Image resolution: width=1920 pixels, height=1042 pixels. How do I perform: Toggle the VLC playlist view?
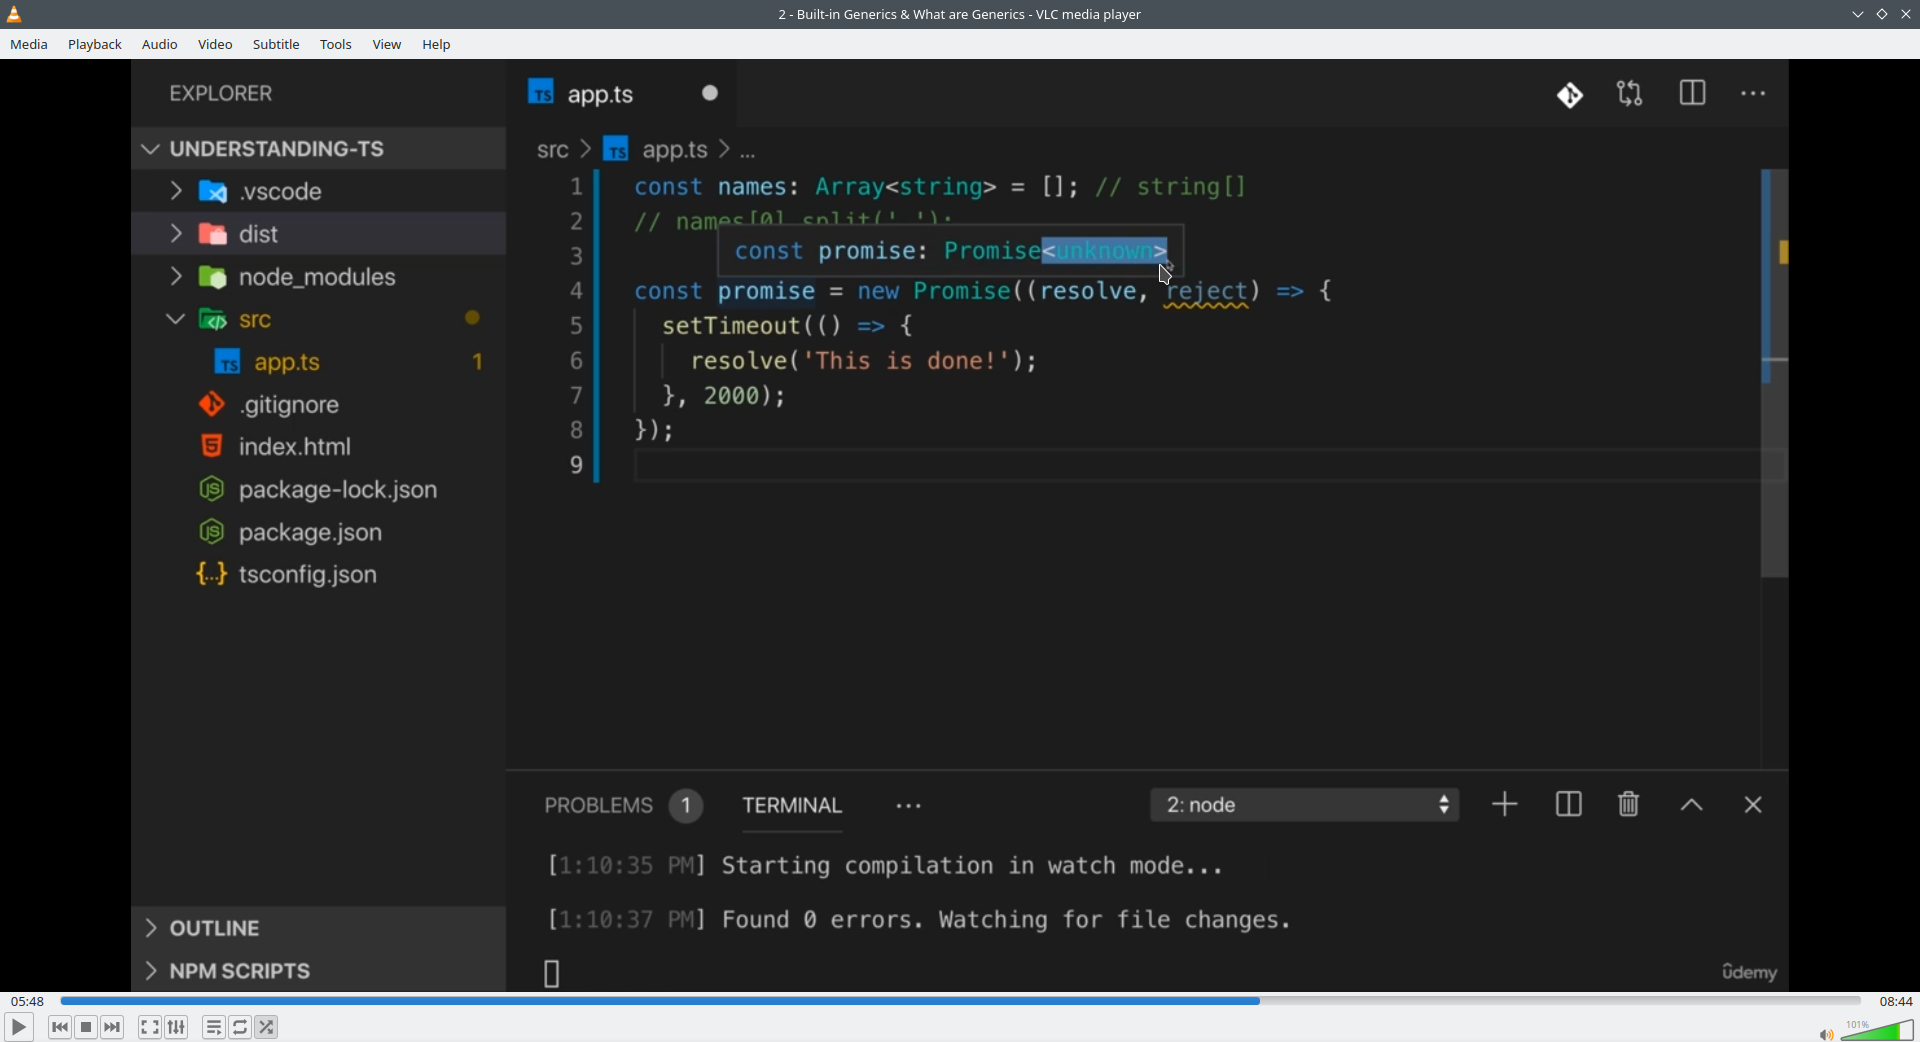click(x=214, y=1027)
